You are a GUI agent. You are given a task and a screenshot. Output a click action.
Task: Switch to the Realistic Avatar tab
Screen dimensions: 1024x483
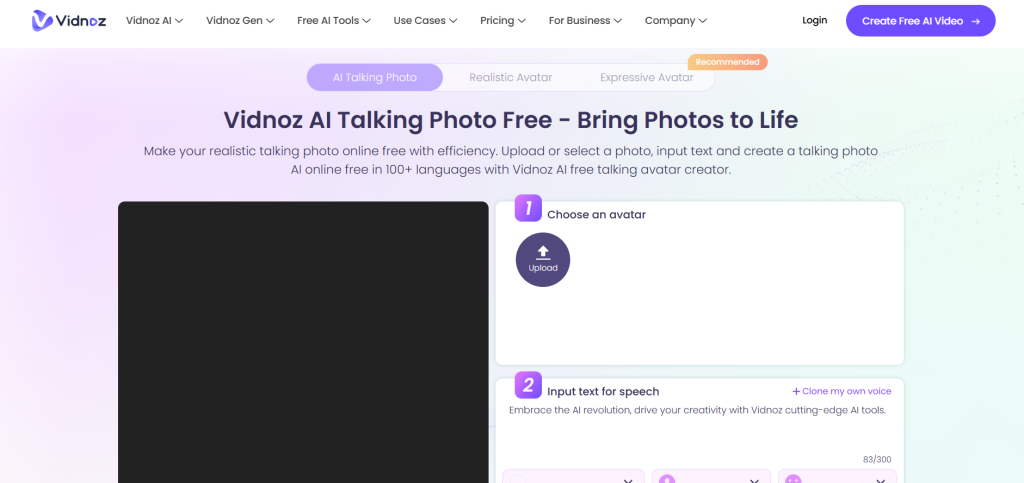tap(510, 77)
